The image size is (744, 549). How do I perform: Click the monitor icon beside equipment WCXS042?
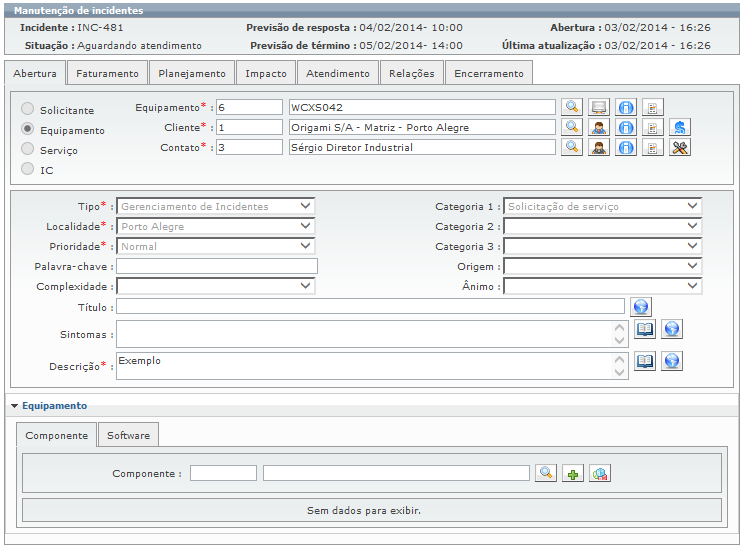[599, 107]
